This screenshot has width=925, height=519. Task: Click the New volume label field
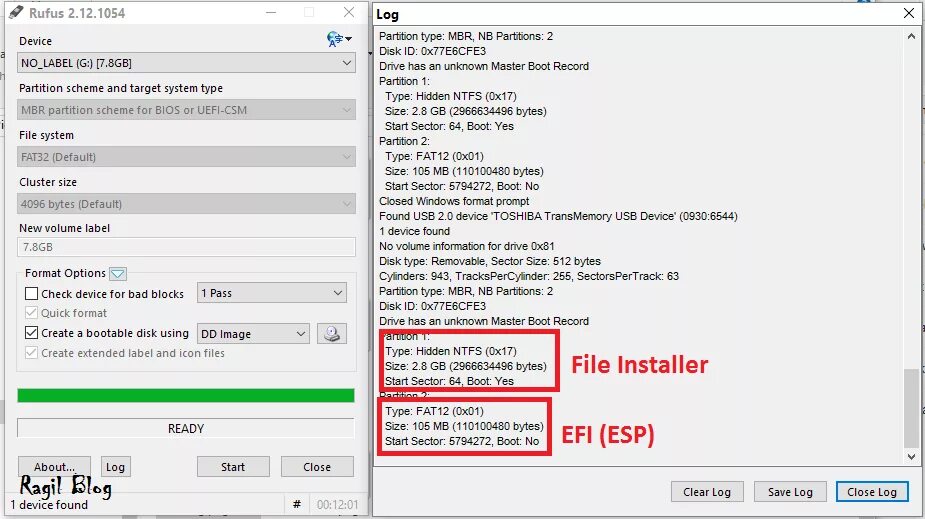[186, 247]
